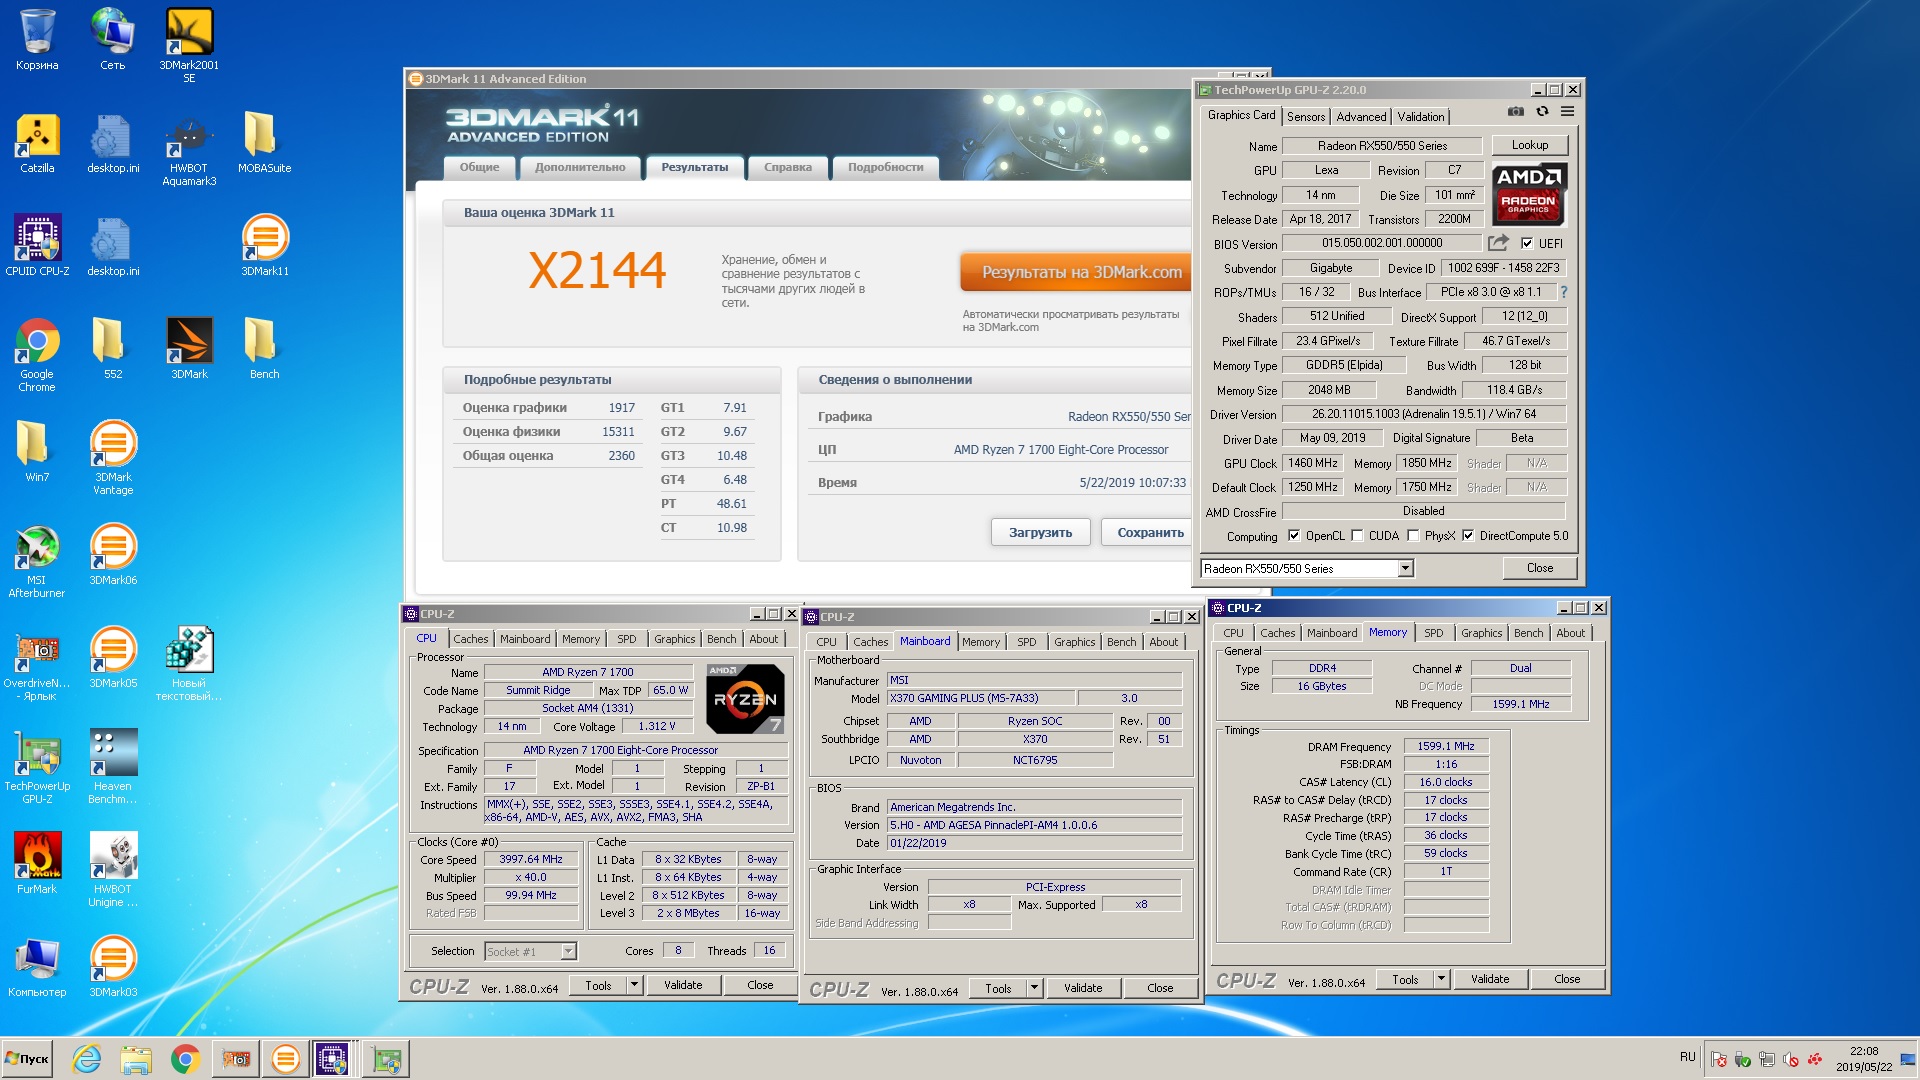This screenshot has width=1920, height=1080.
Task: Select the MSI Afterburner desktop icon
Action: tap(37, 562)
